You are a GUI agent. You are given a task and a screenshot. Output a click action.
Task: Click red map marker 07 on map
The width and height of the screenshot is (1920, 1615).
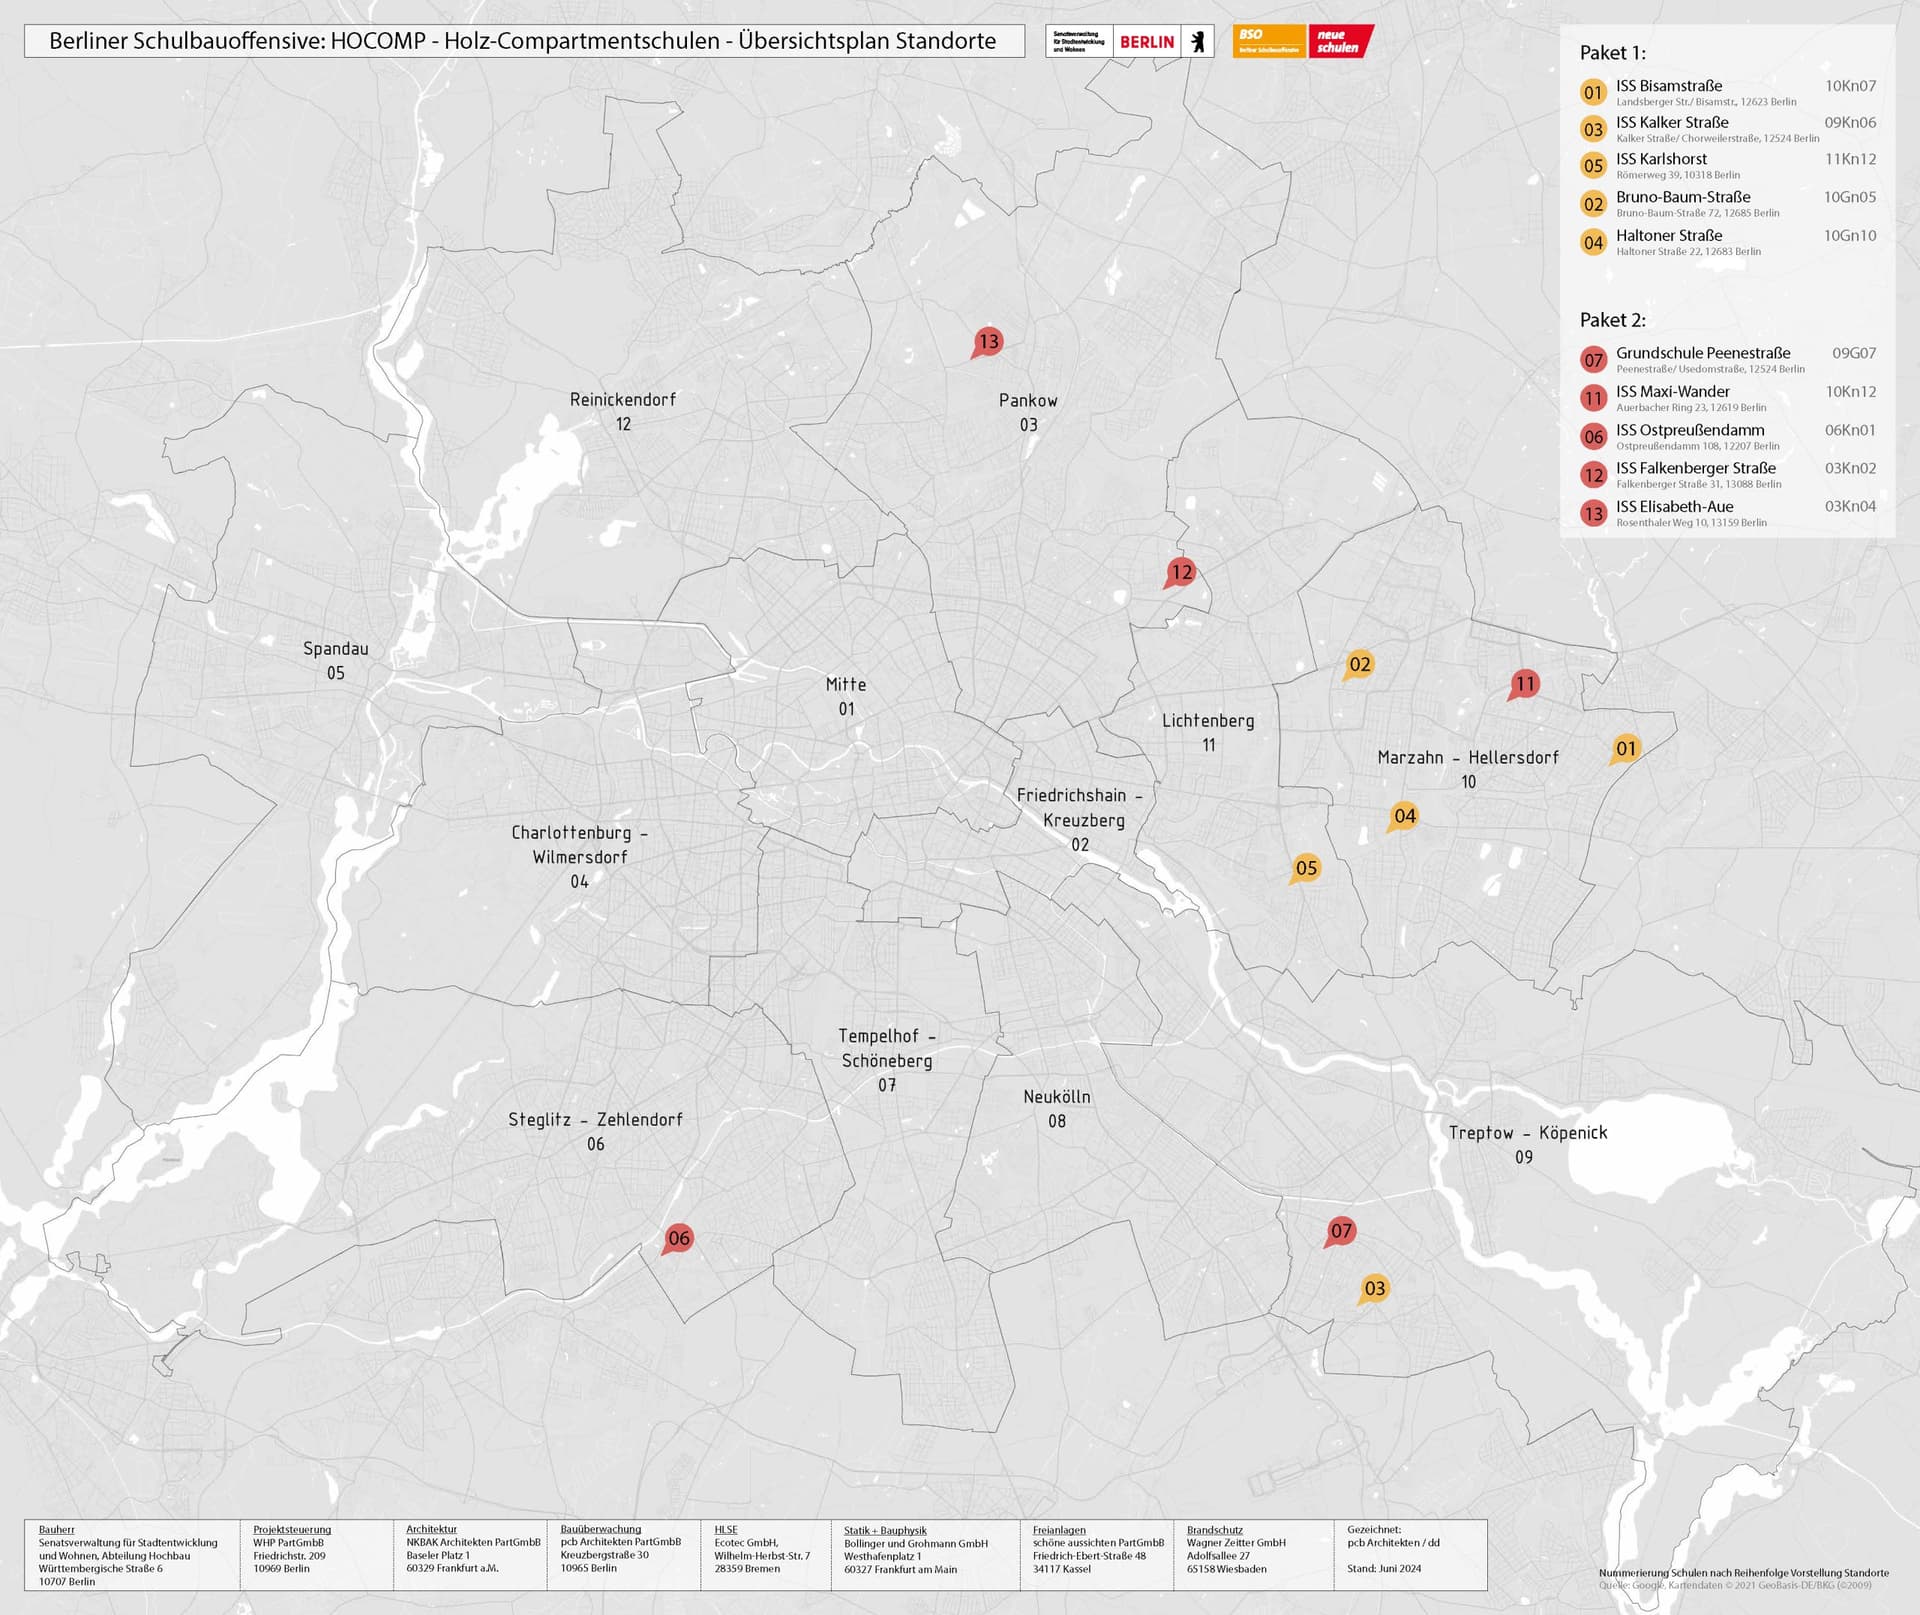(x=1341, y=1231)
